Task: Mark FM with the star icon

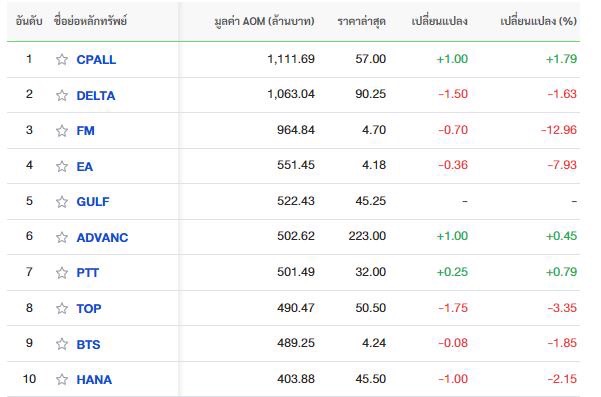Action: [62, 131]
